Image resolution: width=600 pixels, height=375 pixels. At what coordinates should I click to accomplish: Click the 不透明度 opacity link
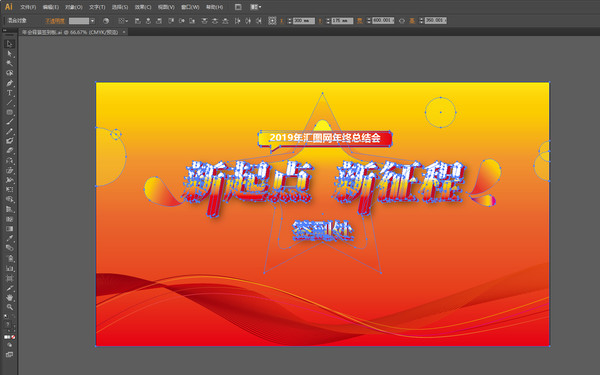click(55, 21)
